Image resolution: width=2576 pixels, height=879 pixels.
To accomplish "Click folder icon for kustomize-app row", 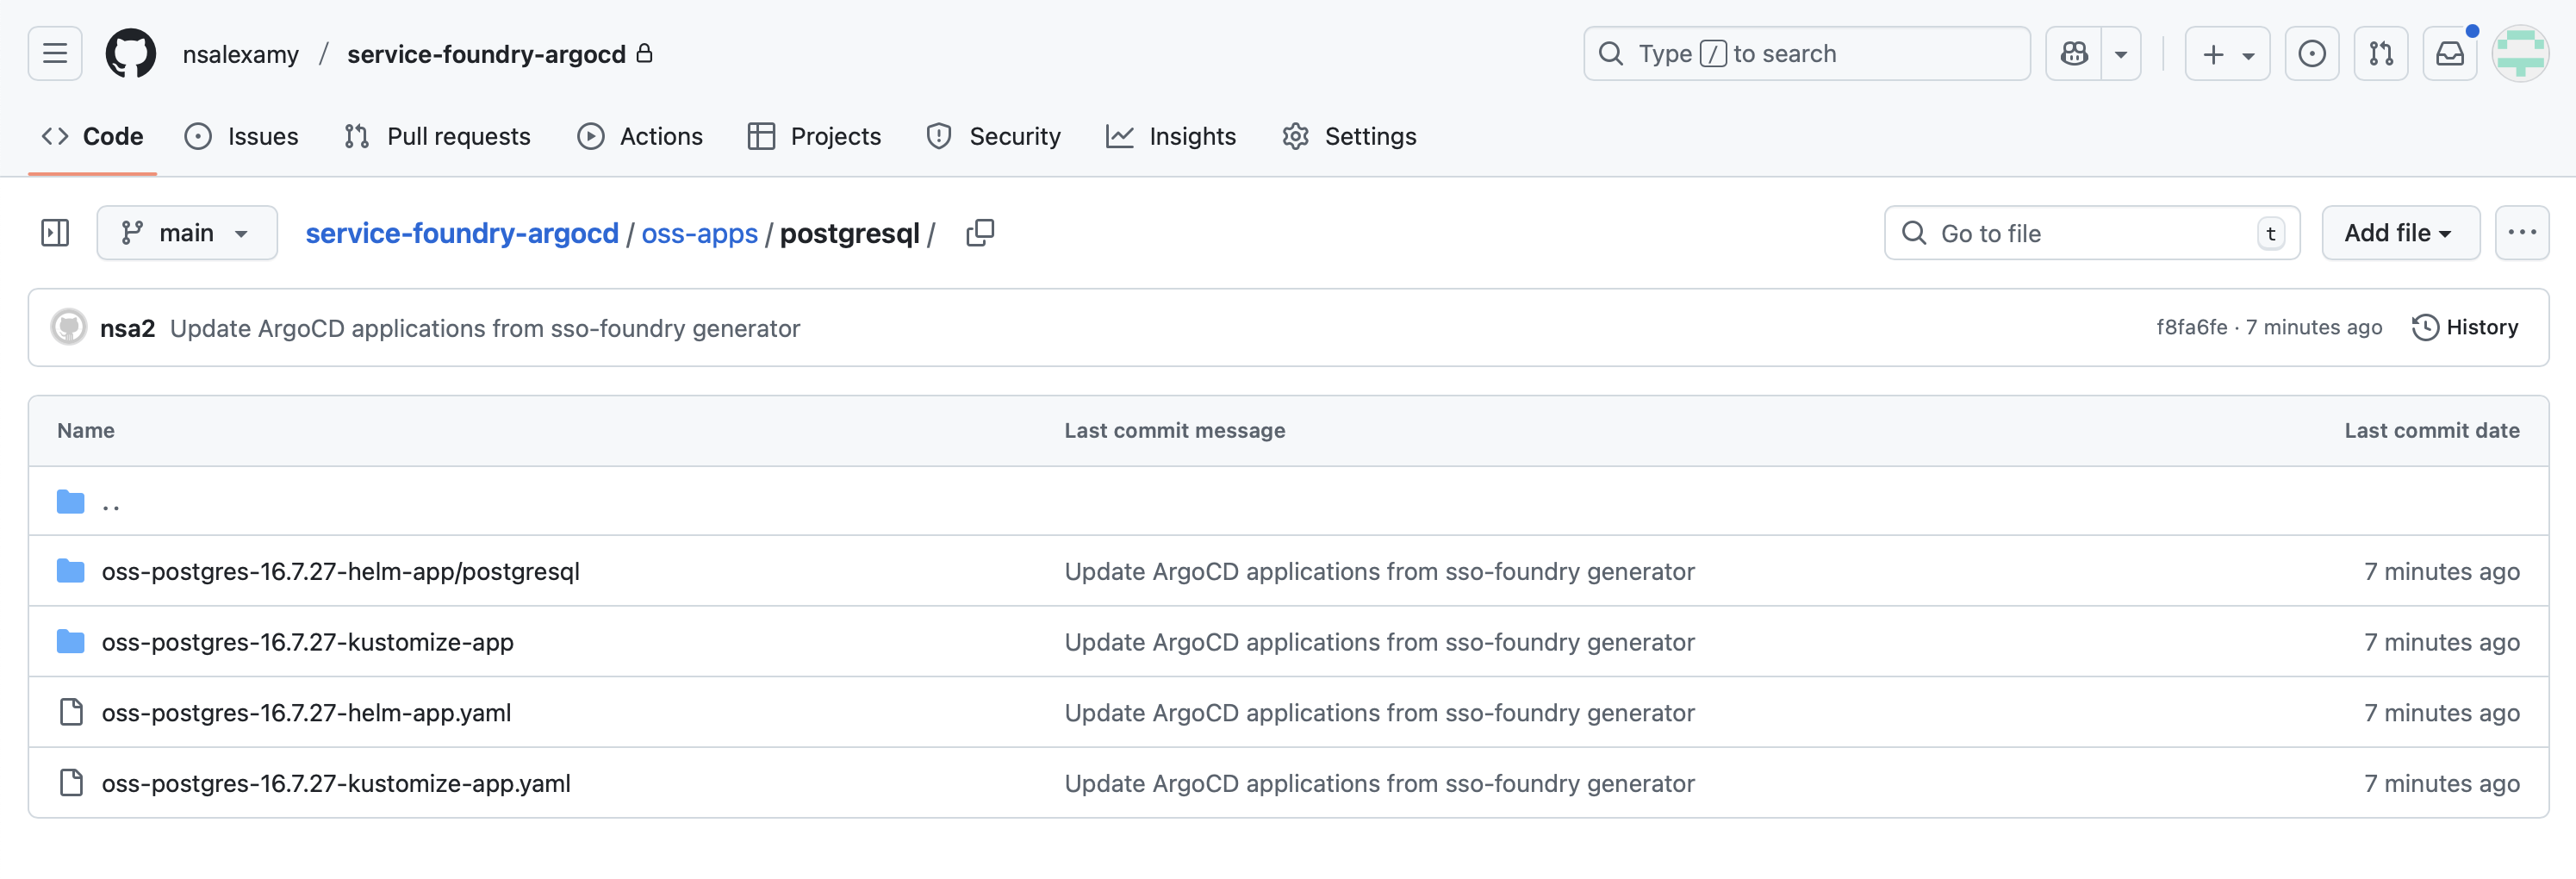I will pyautogui.click(x=71, y=642).
